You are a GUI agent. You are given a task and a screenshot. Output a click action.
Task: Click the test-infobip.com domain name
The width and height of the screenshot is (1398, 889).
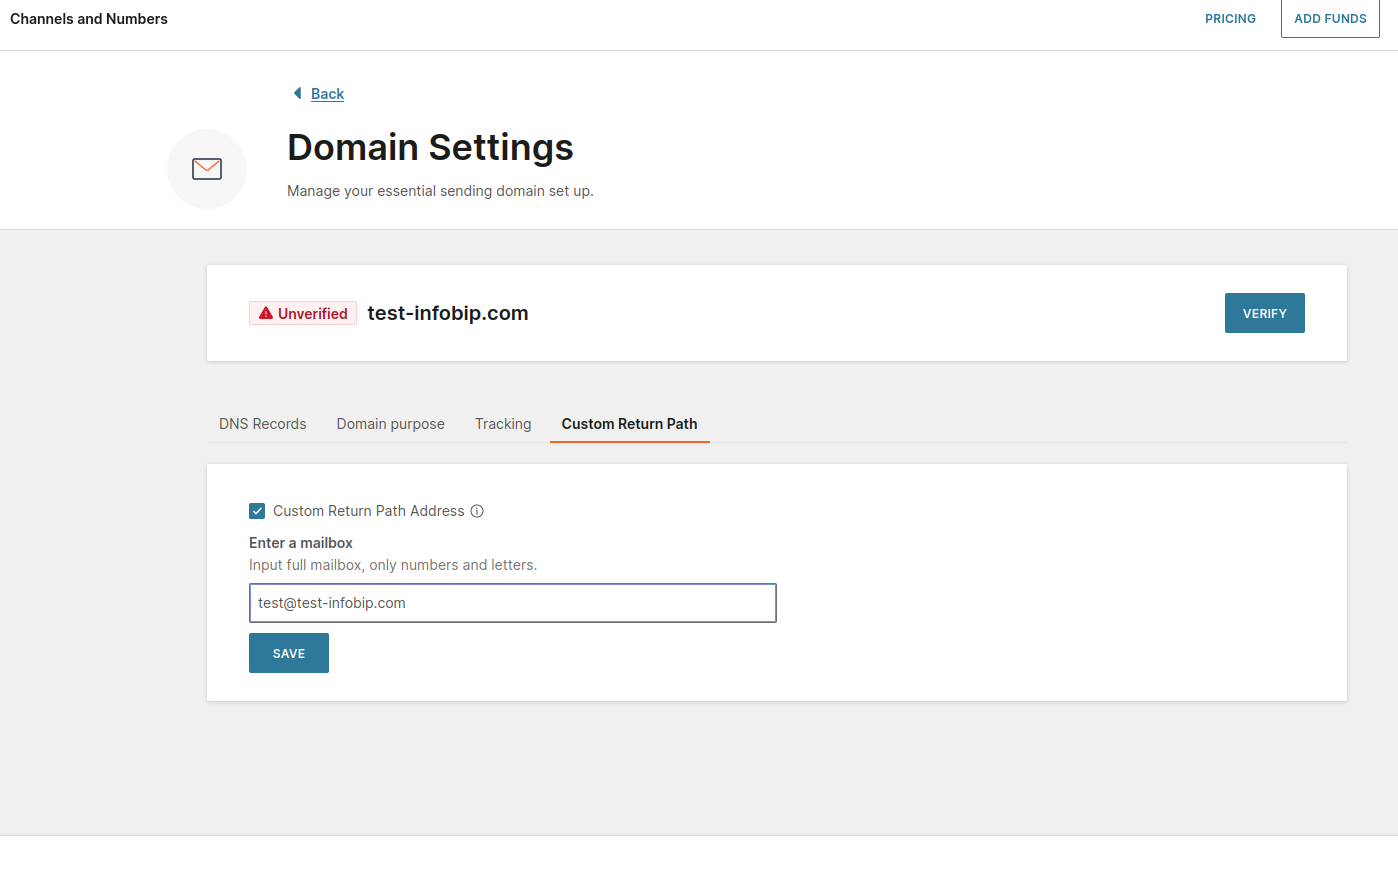(447, 313)
